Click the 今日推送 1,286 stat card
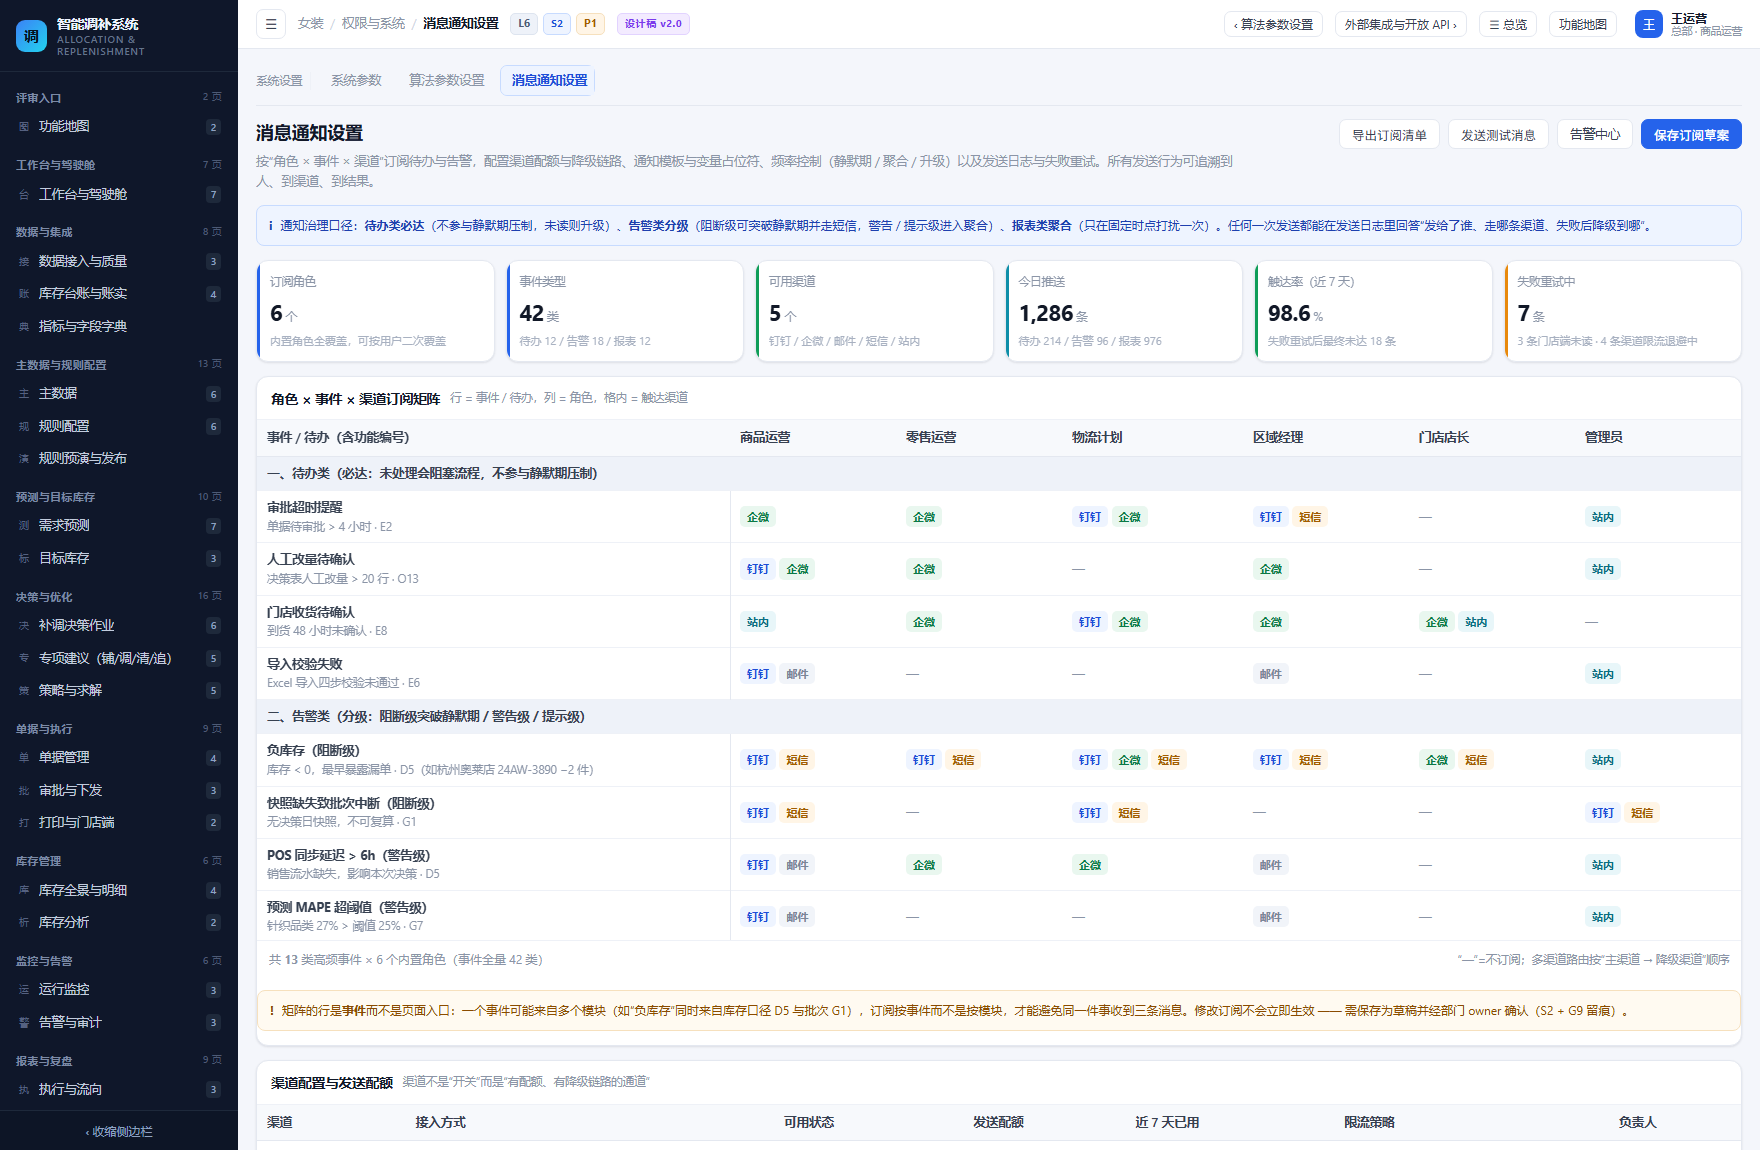The height and width of the screenshot is (1150, 1760). coord(1123,311)
